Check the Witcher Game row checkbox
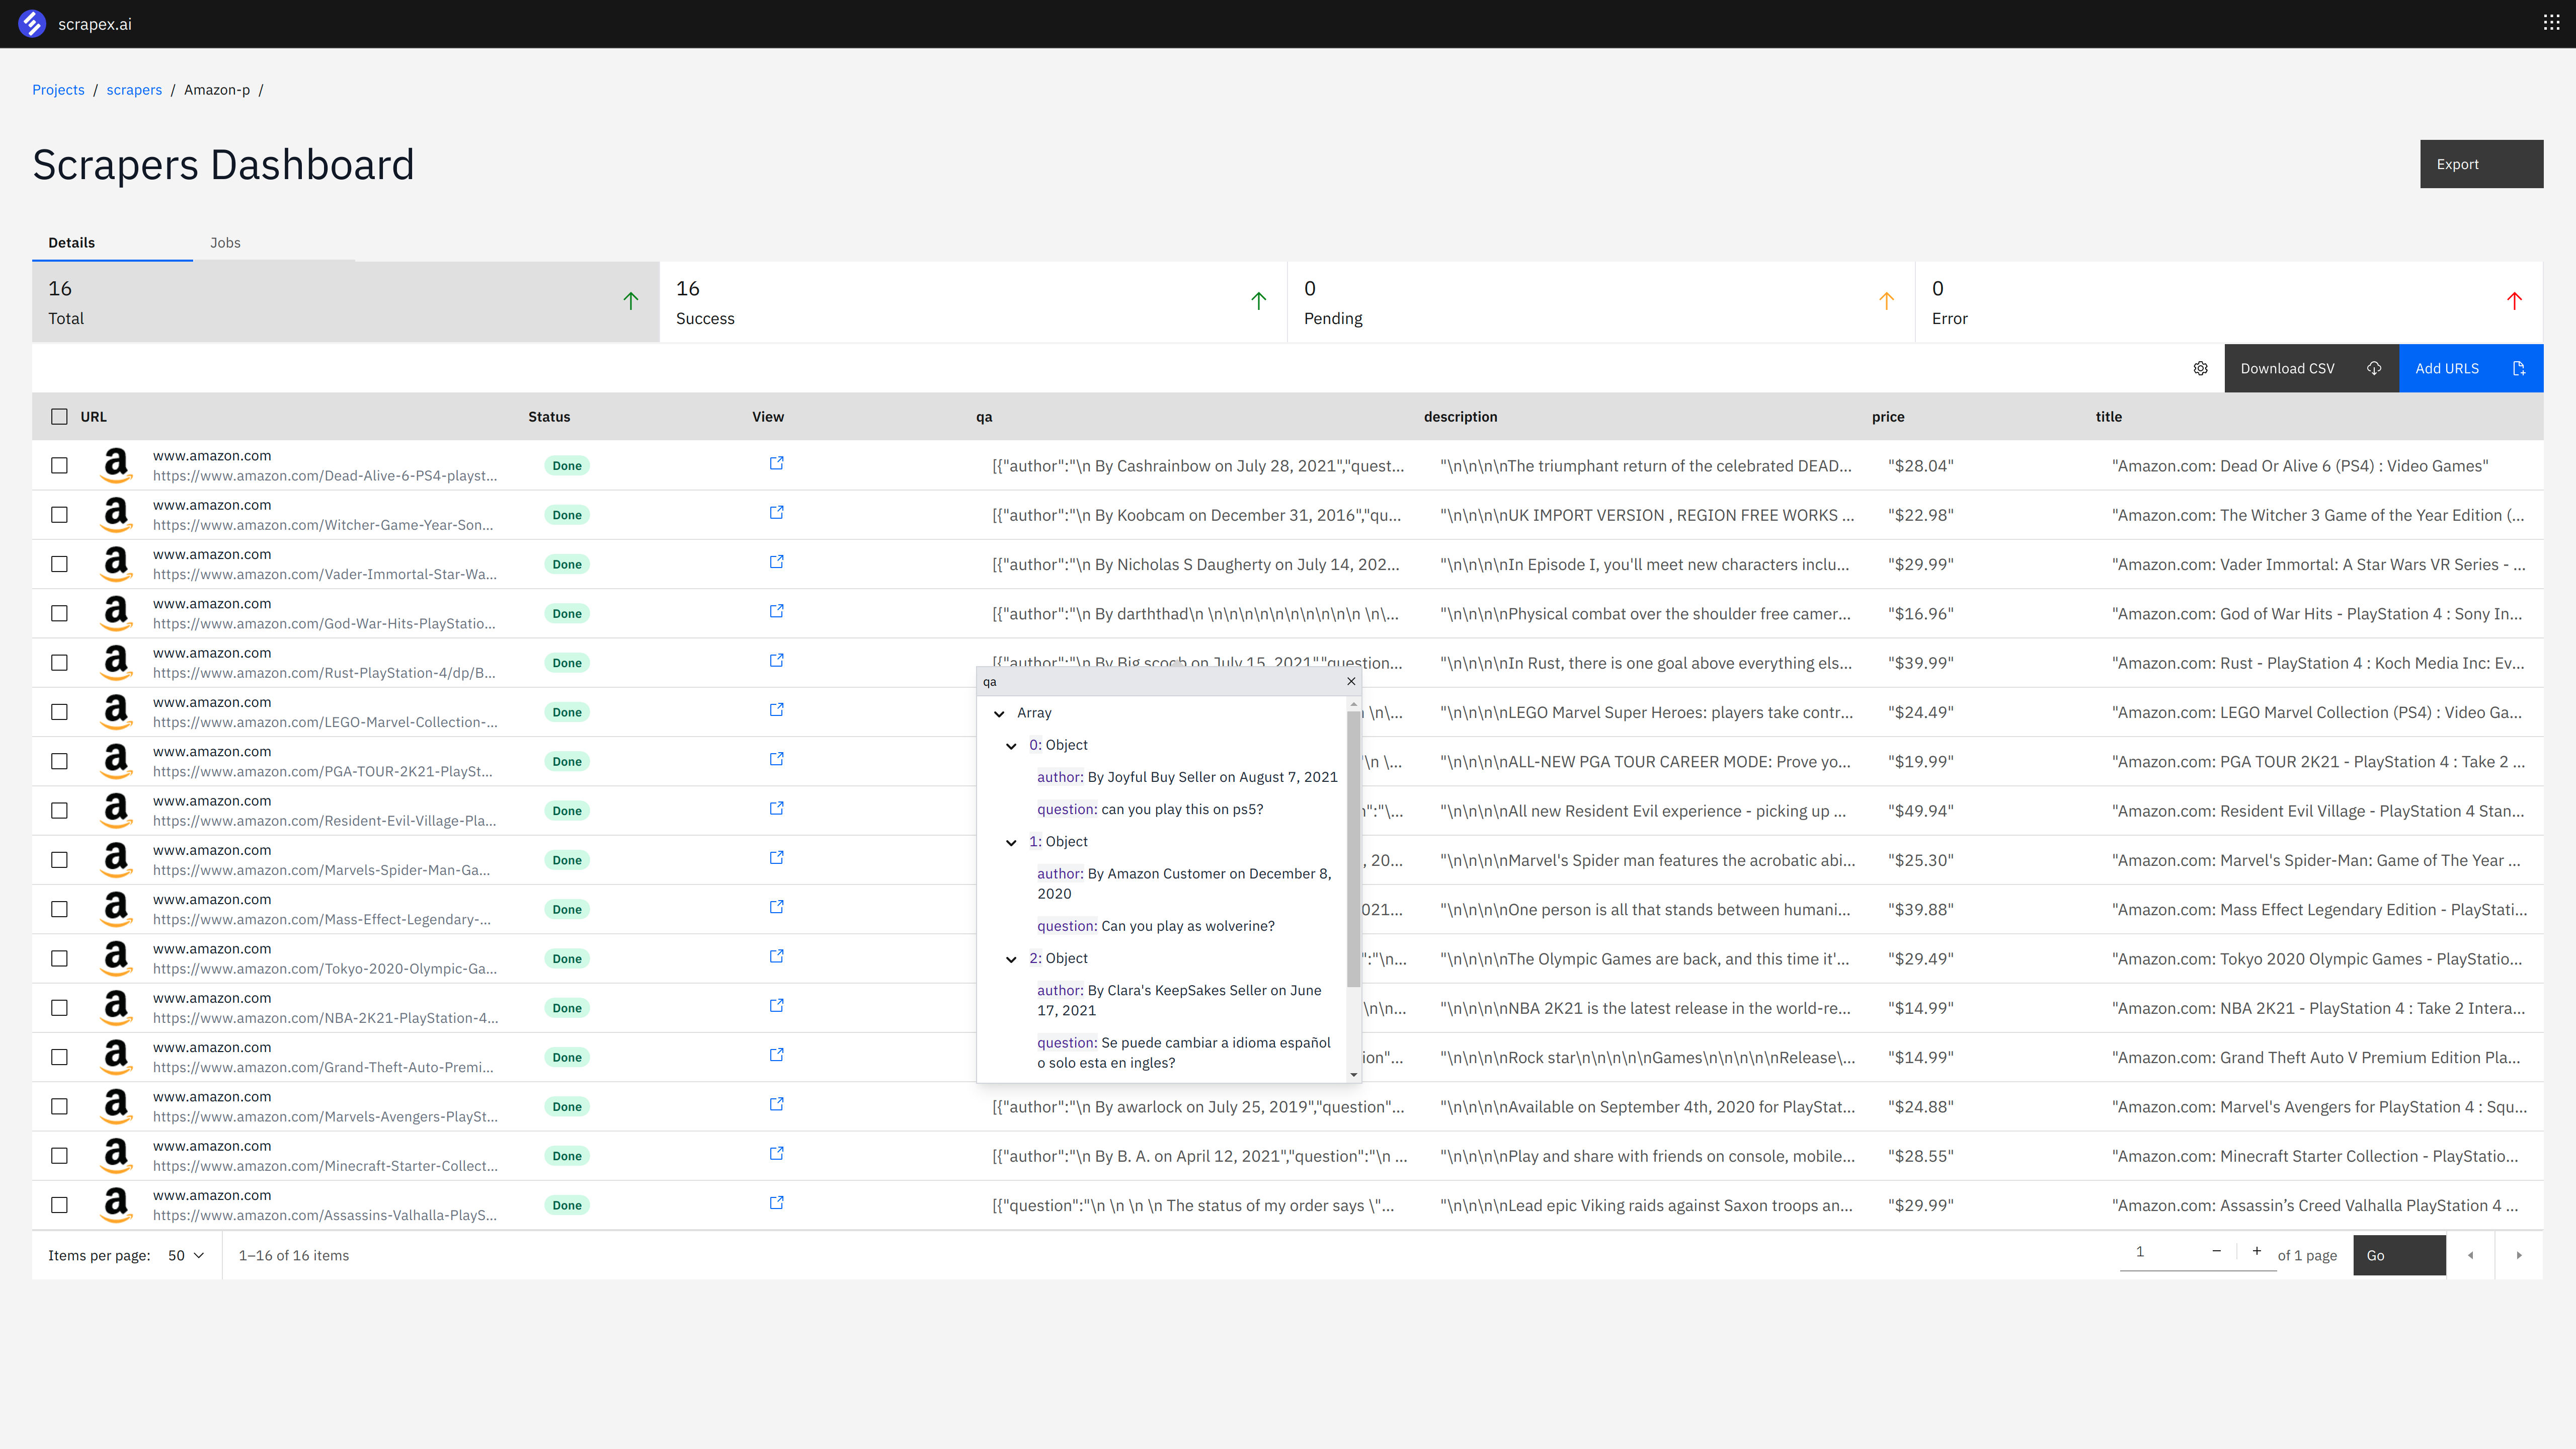The image size is (2576, 1449). click(59, 515)
